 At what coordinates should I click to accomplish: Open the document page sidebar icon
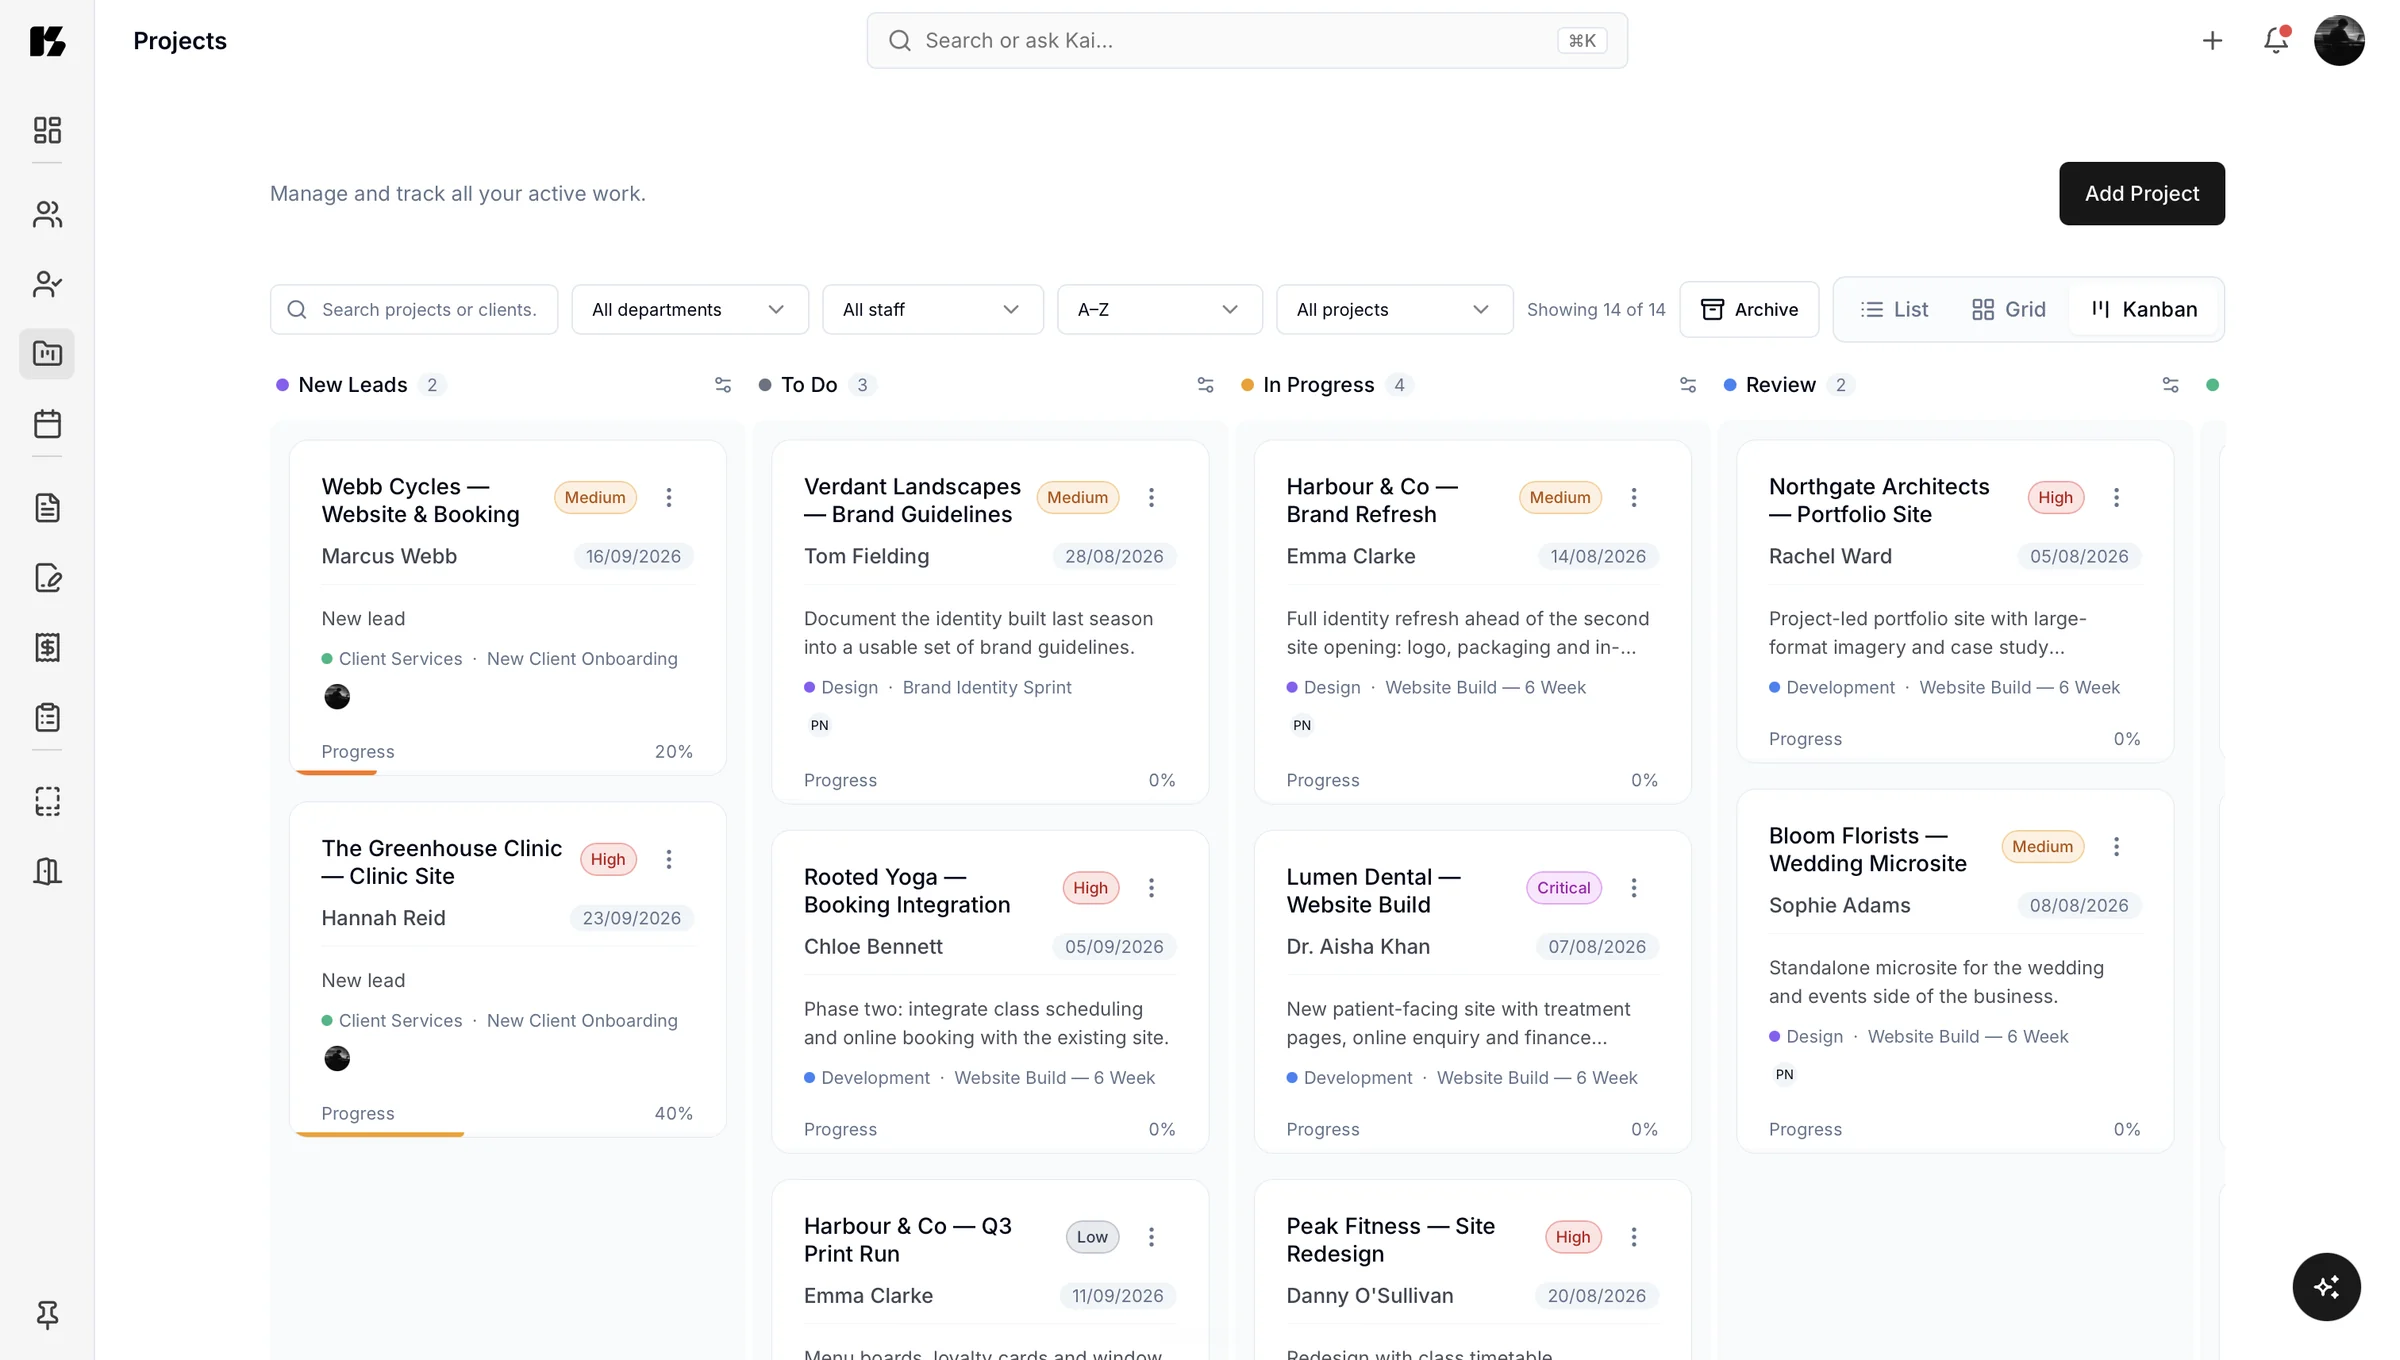coord(47,508)
